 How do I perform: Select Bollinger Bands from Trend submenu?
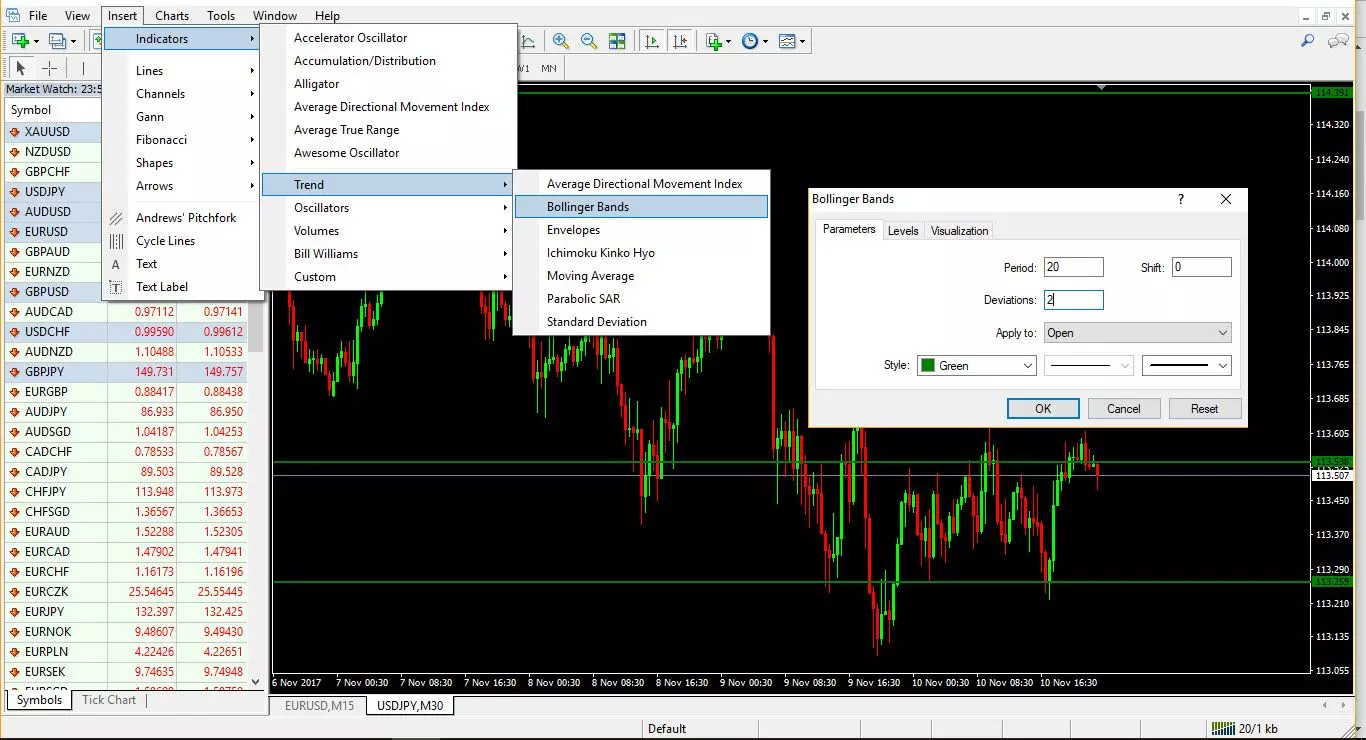(x=641, y=207)
